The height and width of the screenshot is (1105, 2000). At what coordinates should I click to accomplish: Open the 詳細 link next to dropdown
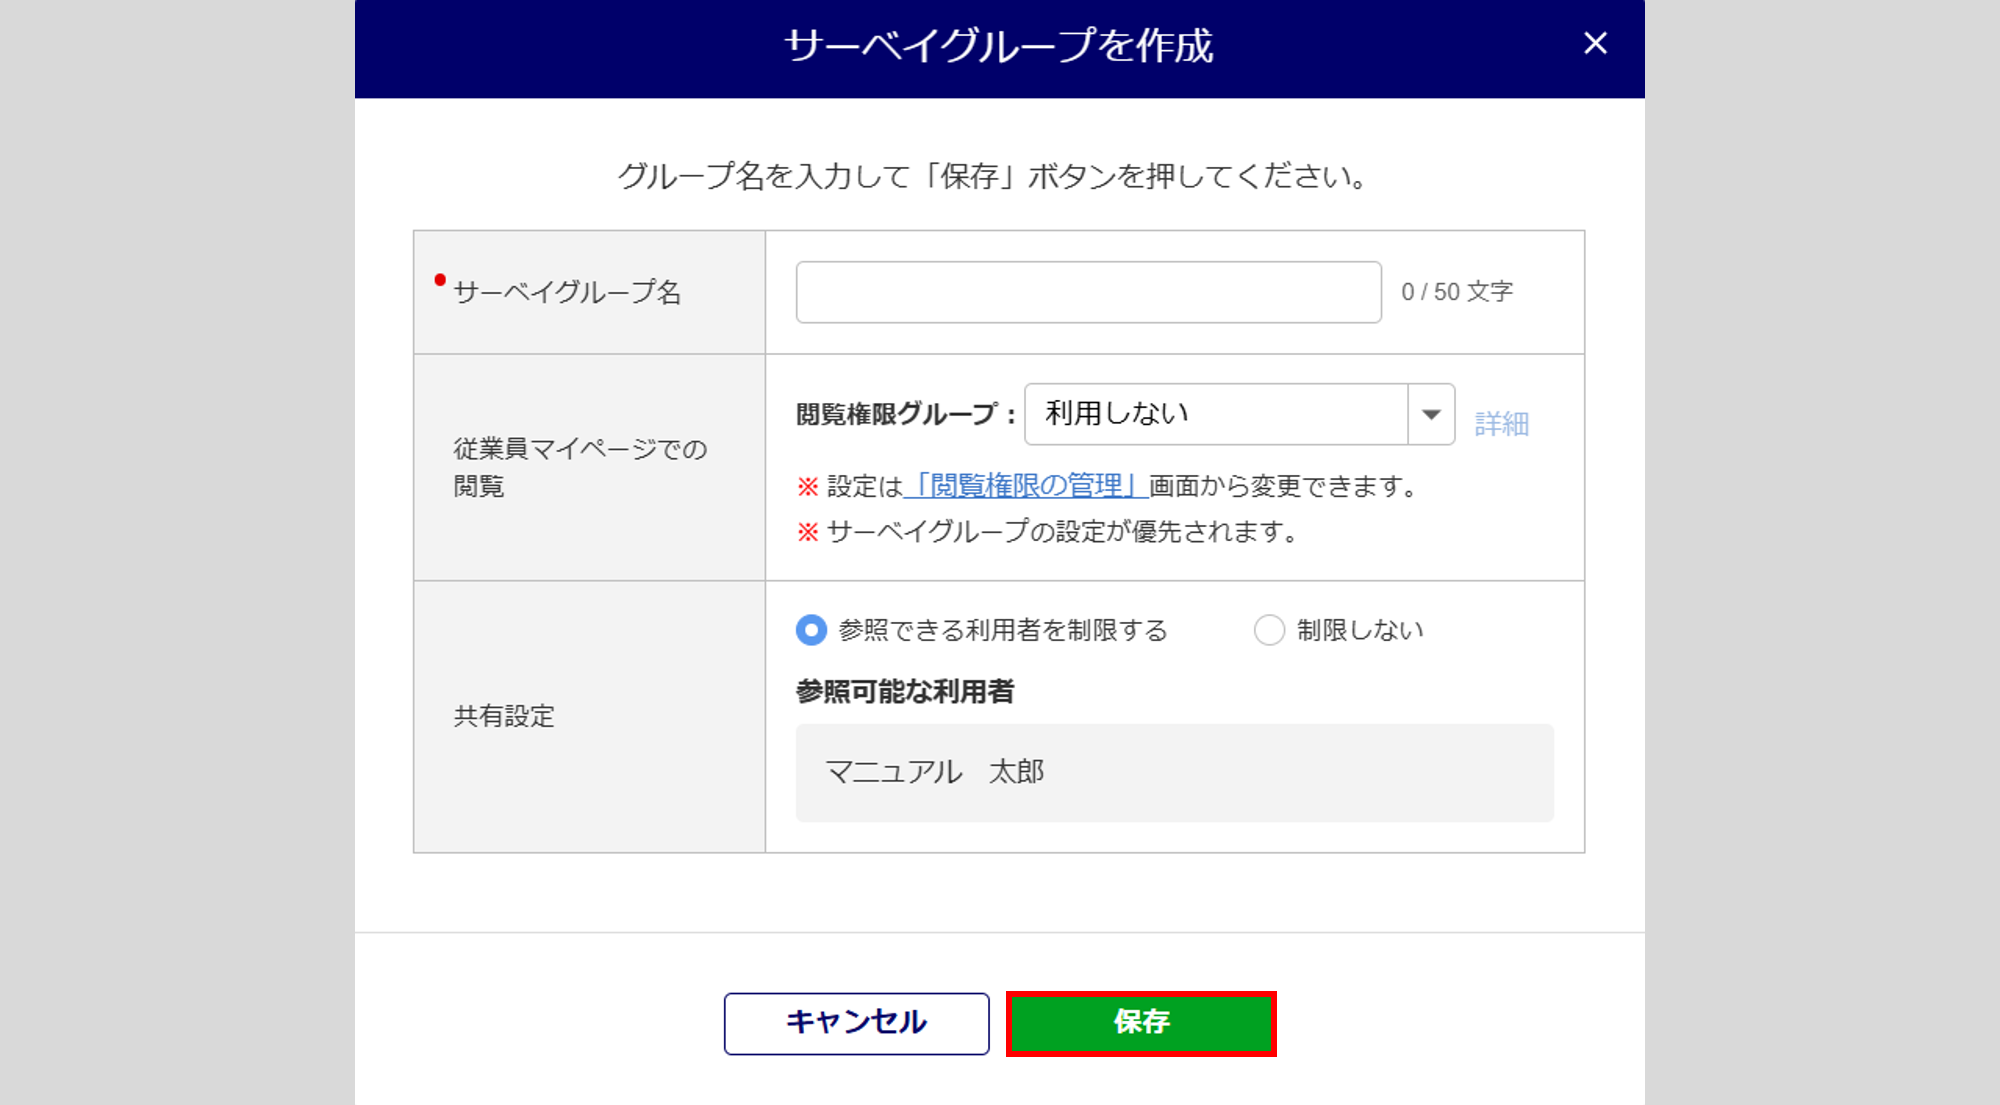1501,424
